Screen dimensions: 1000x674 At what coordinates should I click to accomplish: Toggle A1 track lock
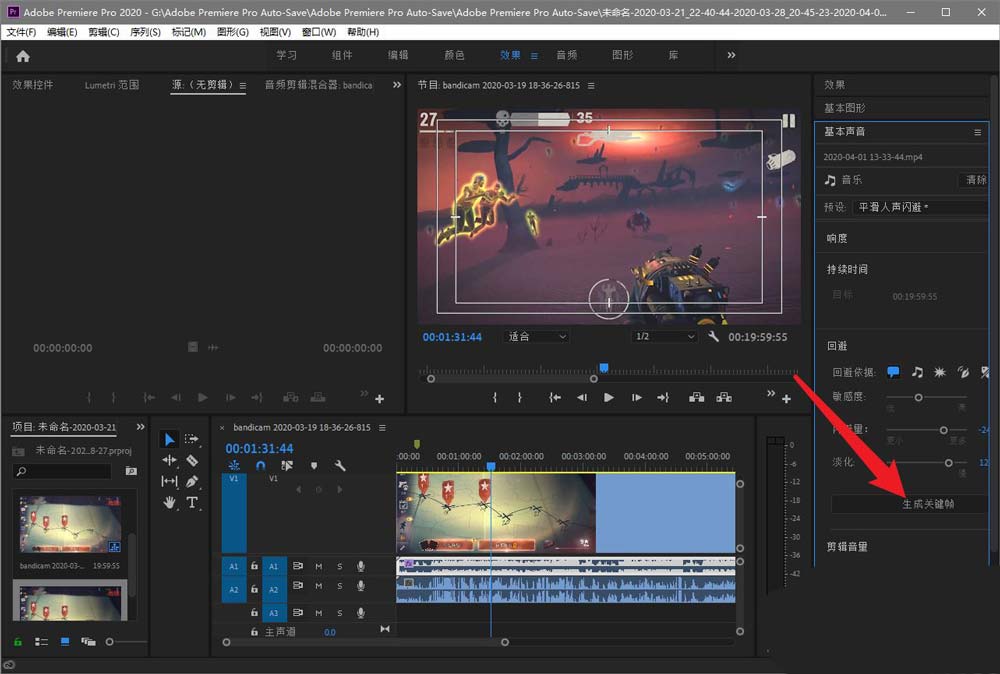(254, 566)
